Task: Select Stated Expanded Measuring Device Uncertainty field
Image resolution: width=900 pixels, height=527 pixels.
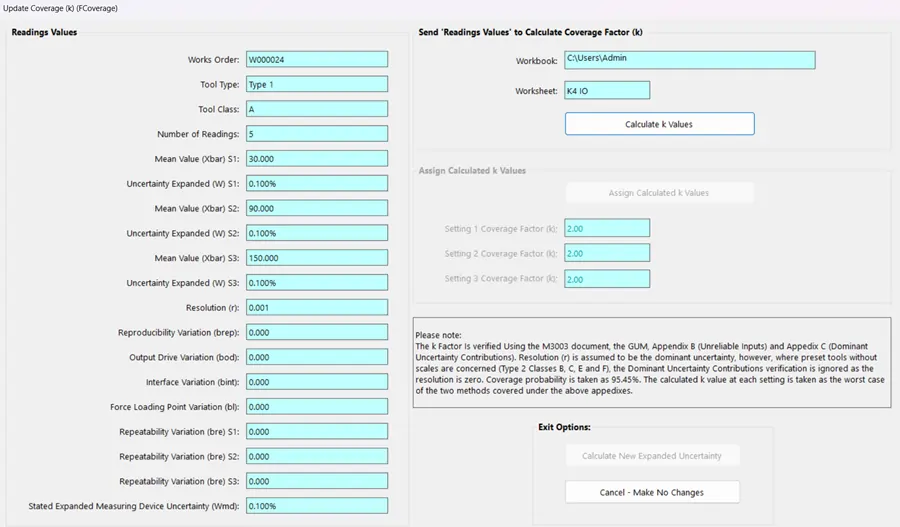Action: [x=317, y=506]
